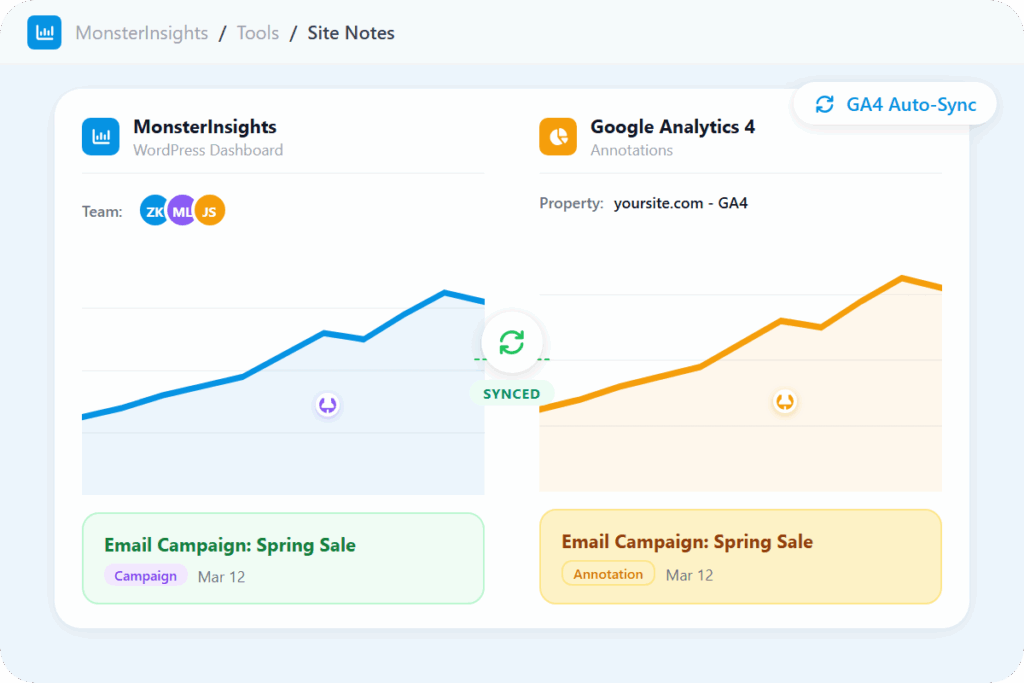The image size is (1024, 683).
Task: Click the ML team member avatar
Action: [181, 210]
